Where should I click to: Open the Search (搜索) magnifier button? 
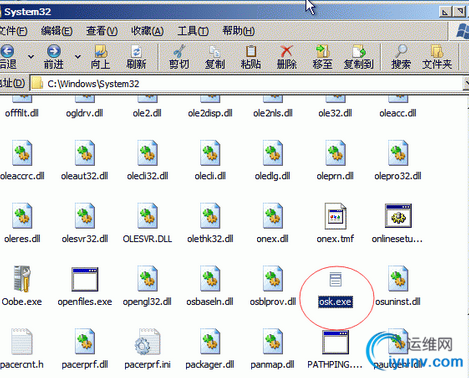(401, 57)
